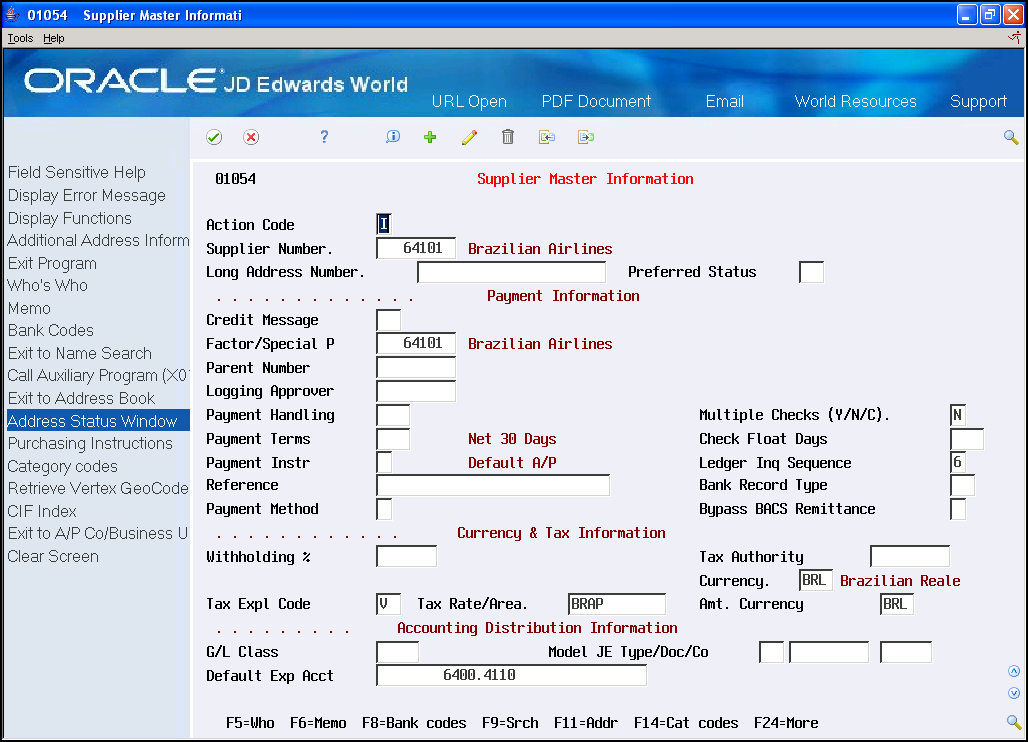
Task: Click the Parent Number field
Action: coord(416,368)
